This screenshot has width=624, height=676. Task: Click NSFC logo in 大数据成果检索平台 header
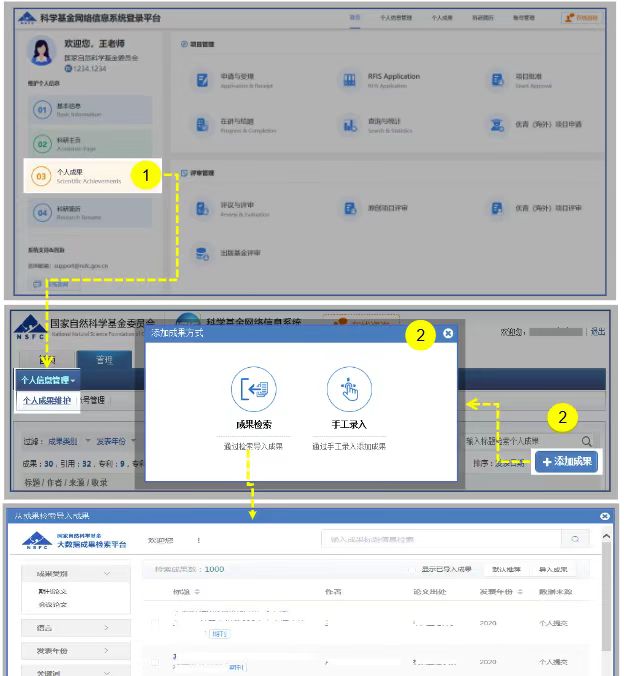[37, 540]
